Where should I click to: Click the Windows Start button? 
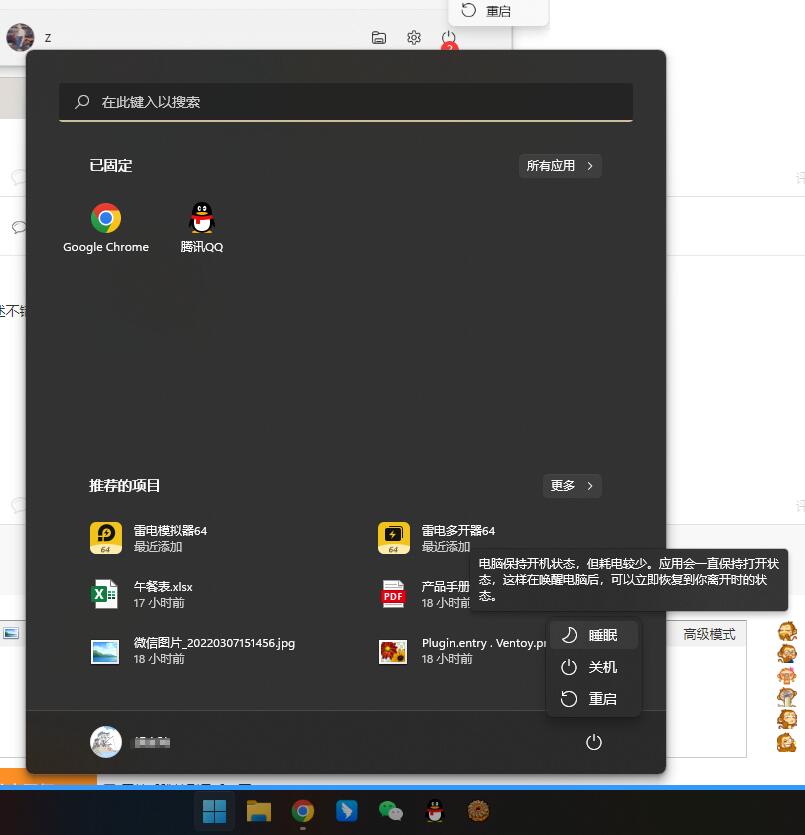pos(214,811)
